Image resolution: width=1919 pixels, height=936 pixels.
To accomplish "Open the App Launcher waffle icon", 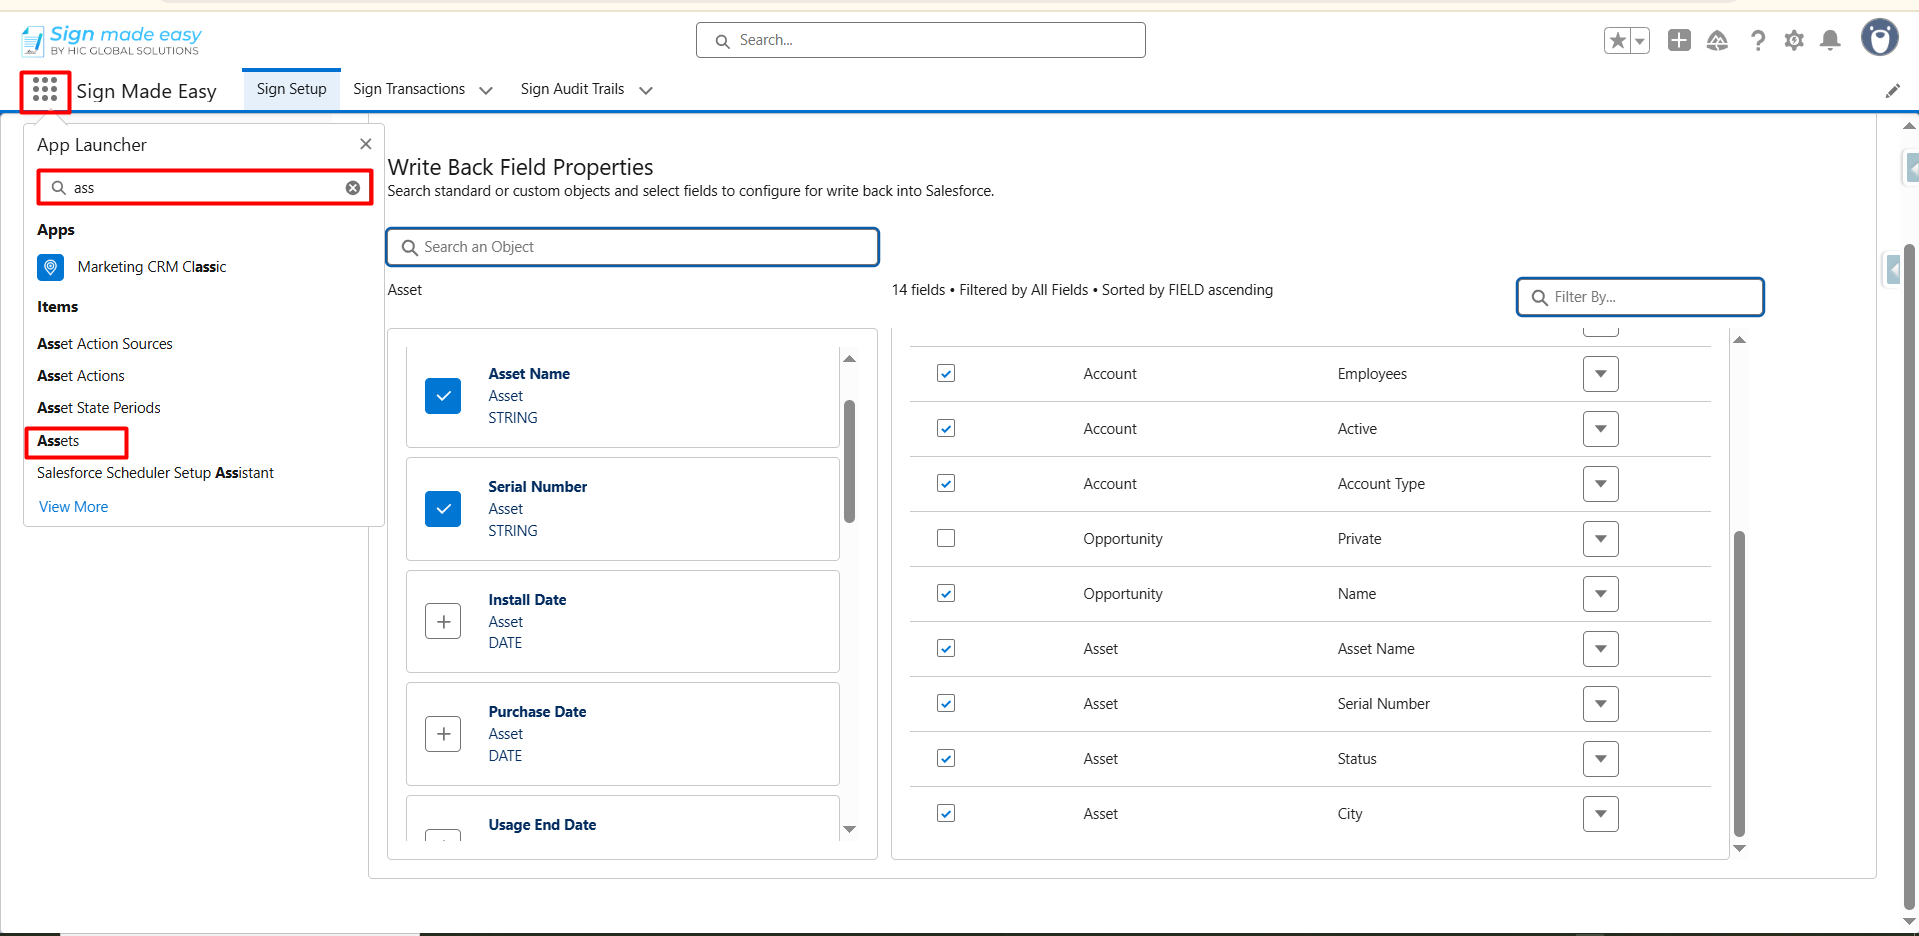I will [x=45, y=91].
